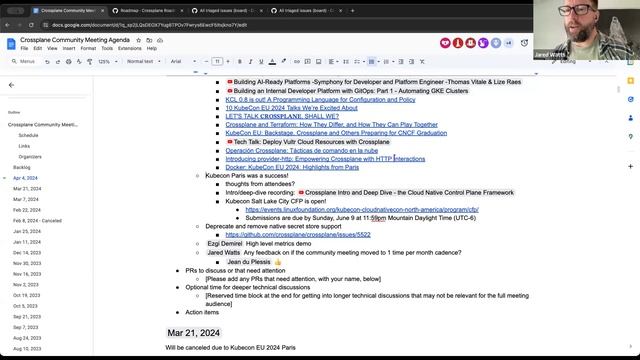Screen dimensions: 640x360
Task: Jump to Mar 21, 2024 in the outline
Action: pyautogui.click(x=27, y=189)
